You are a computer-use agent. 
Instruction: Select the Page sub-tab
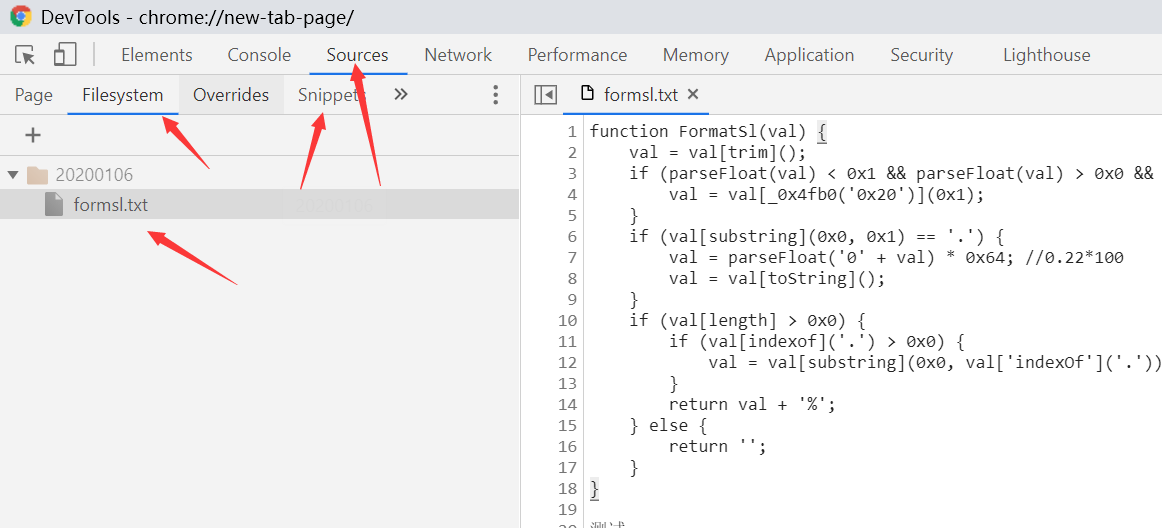pos(33,95)
